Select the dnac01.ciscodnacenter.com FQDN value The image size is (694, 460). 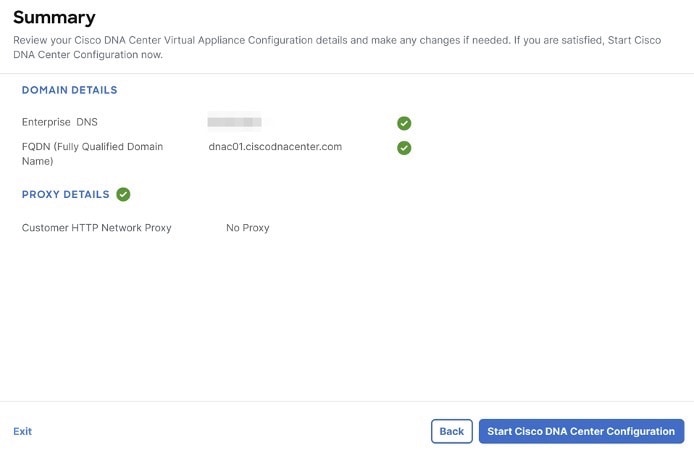coord(275,147)
